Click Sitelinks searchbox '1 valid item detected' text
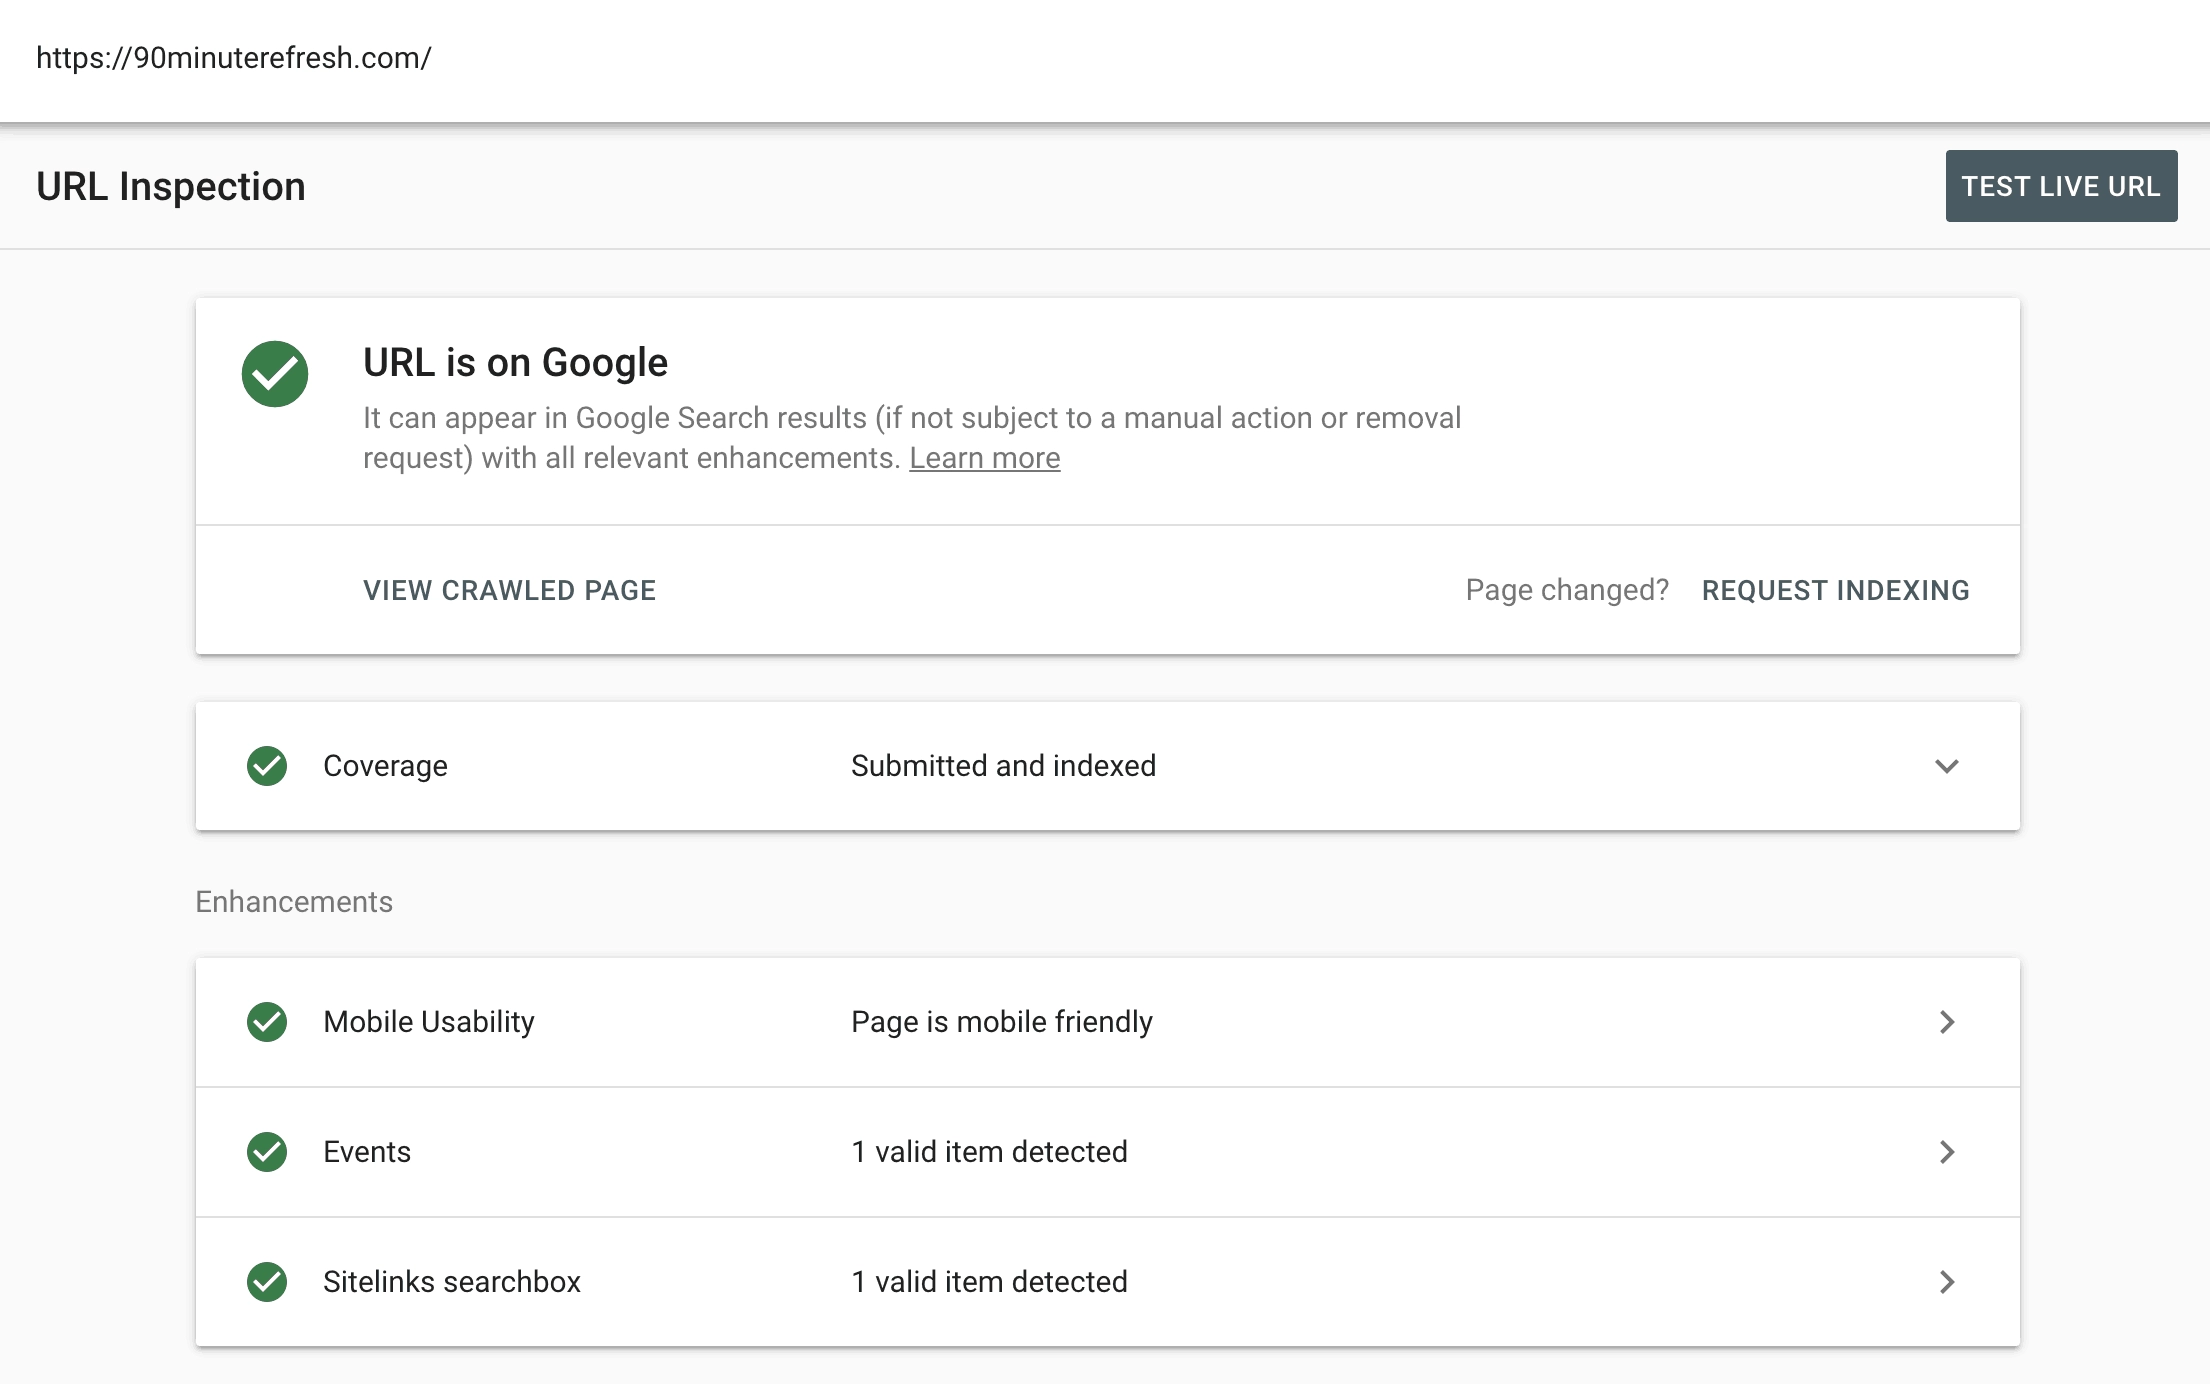Image resolution: width=2210 pixels, height=1384 pixels. (989, 1282)
